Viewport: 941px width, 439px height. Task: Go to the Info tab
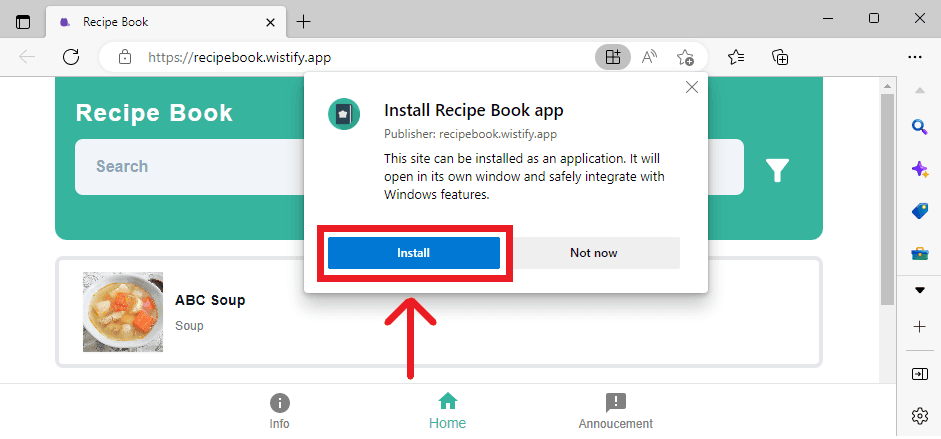pyautogui.click(x=279, y=411)
